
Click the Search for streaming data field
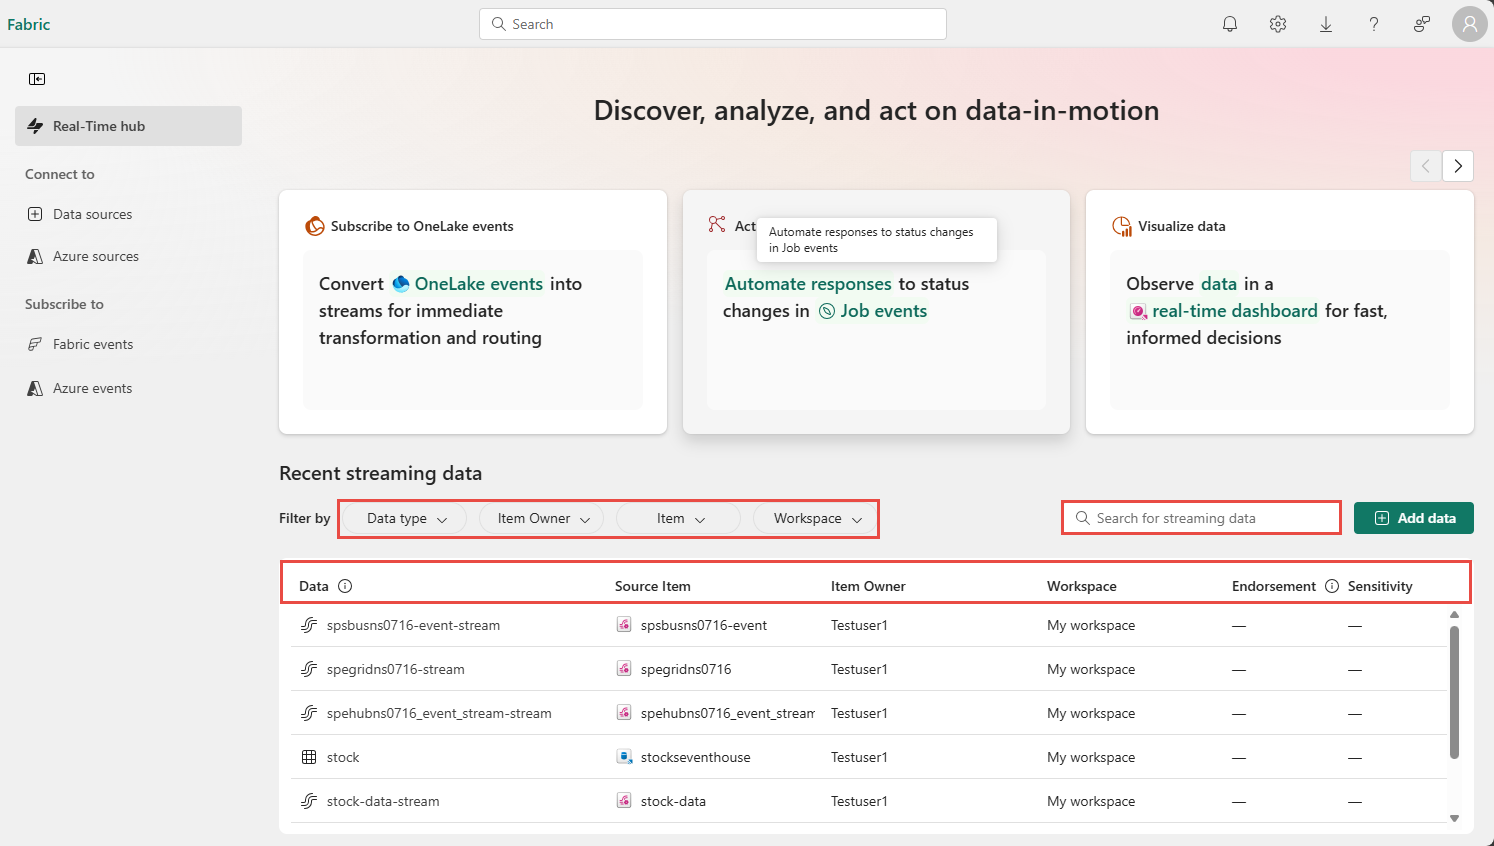pyautogui.click(x=1201, y=518)
